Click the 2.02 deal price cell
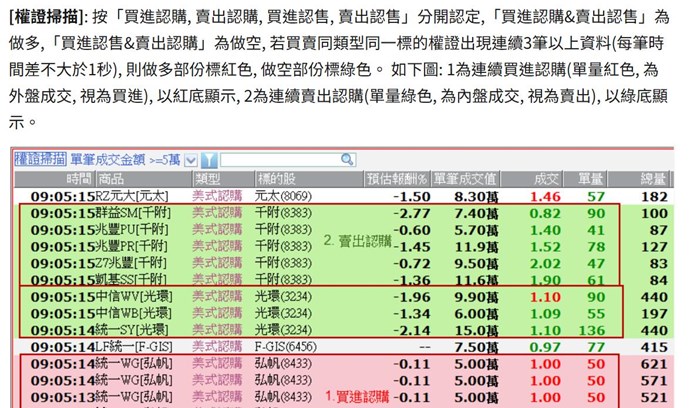The width and height of the screenshot is (690, 408). click(x=545, y=264)
